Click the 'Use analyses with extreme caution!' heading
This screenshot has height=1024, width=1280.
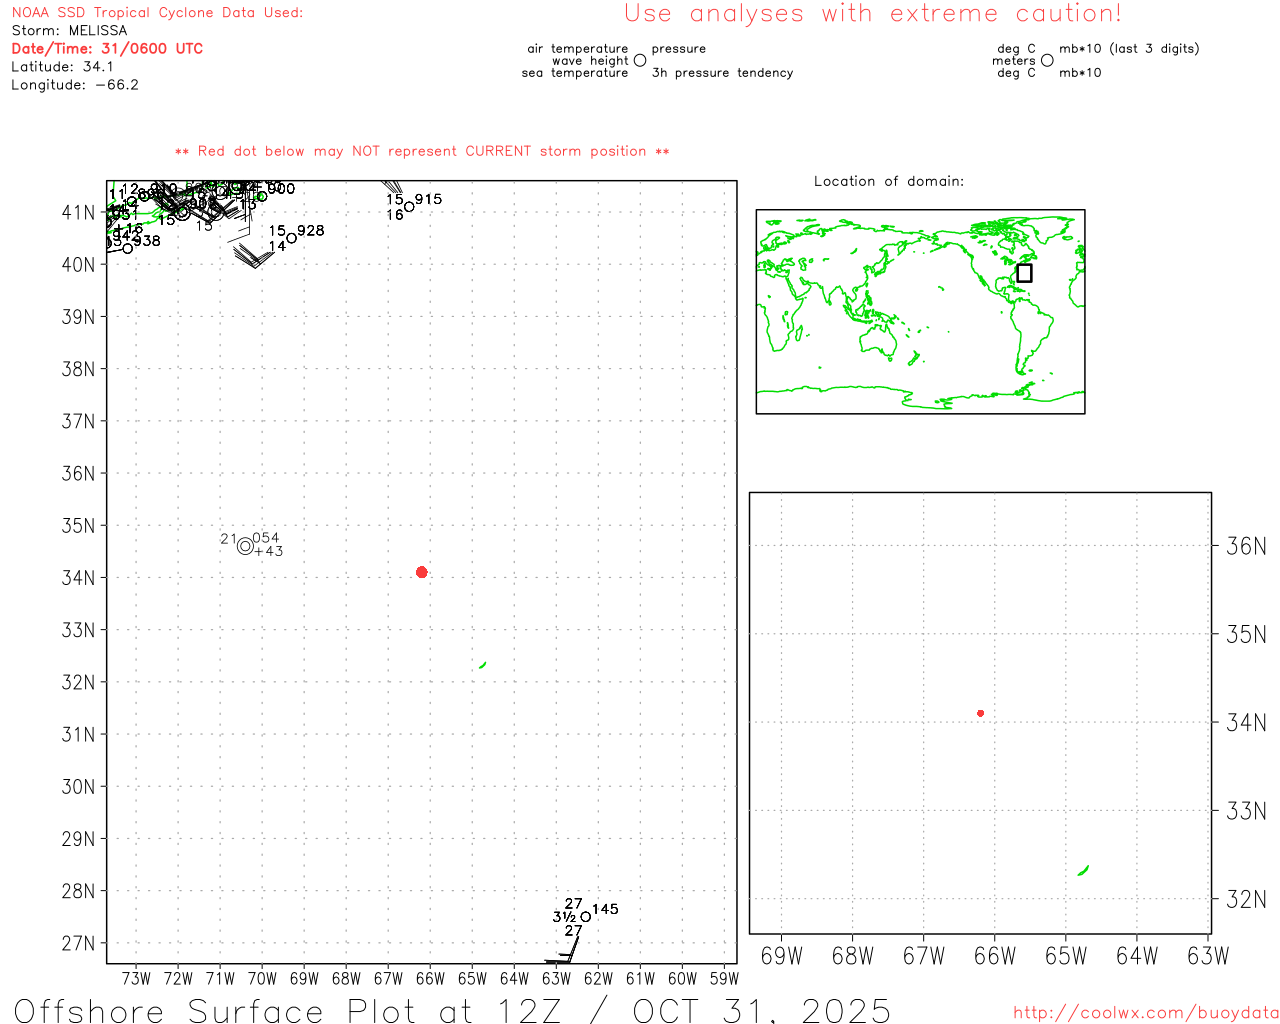tap(872, 14)
